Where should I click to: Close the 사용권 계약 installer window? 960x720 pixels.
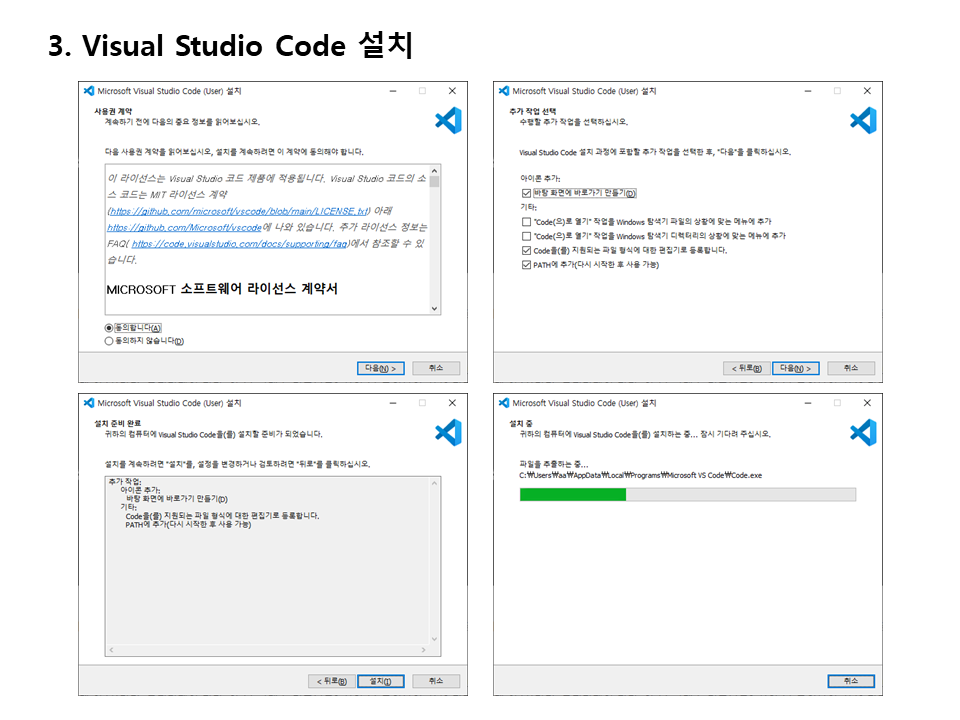[452, 91]
